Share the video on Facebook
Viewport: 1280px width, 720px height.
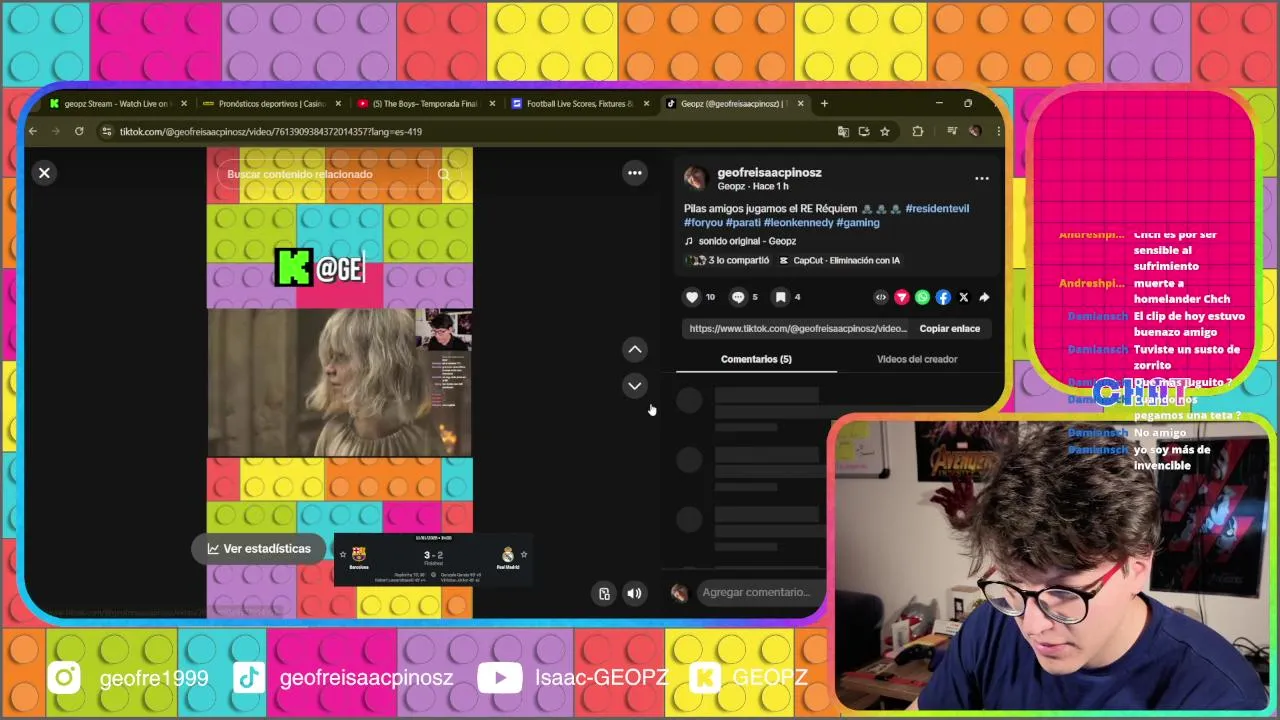tap(943, 297)
